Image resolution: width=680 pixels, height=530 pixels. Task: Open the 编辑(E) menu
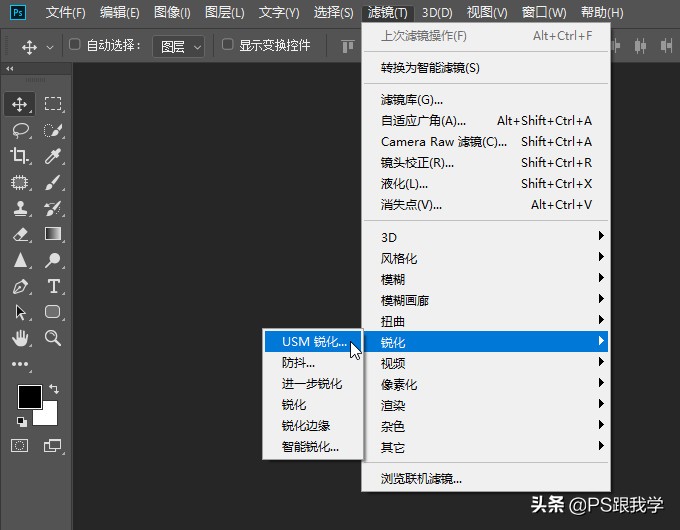119,12
